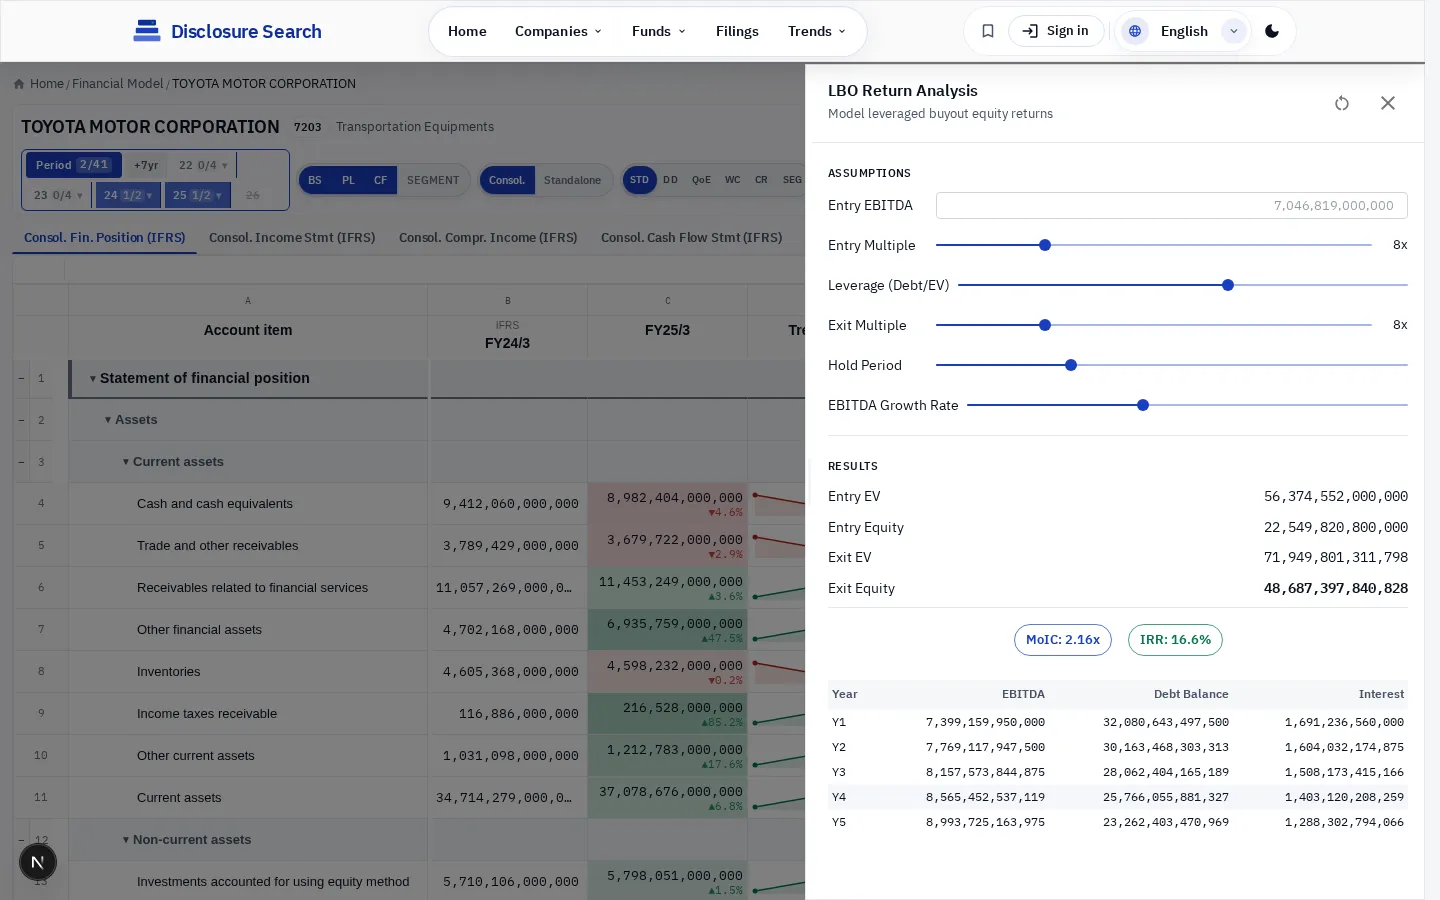Toggle the BS statement filter
The height and width of the screenshot is (900, 1440).
[x=315, y=180]
